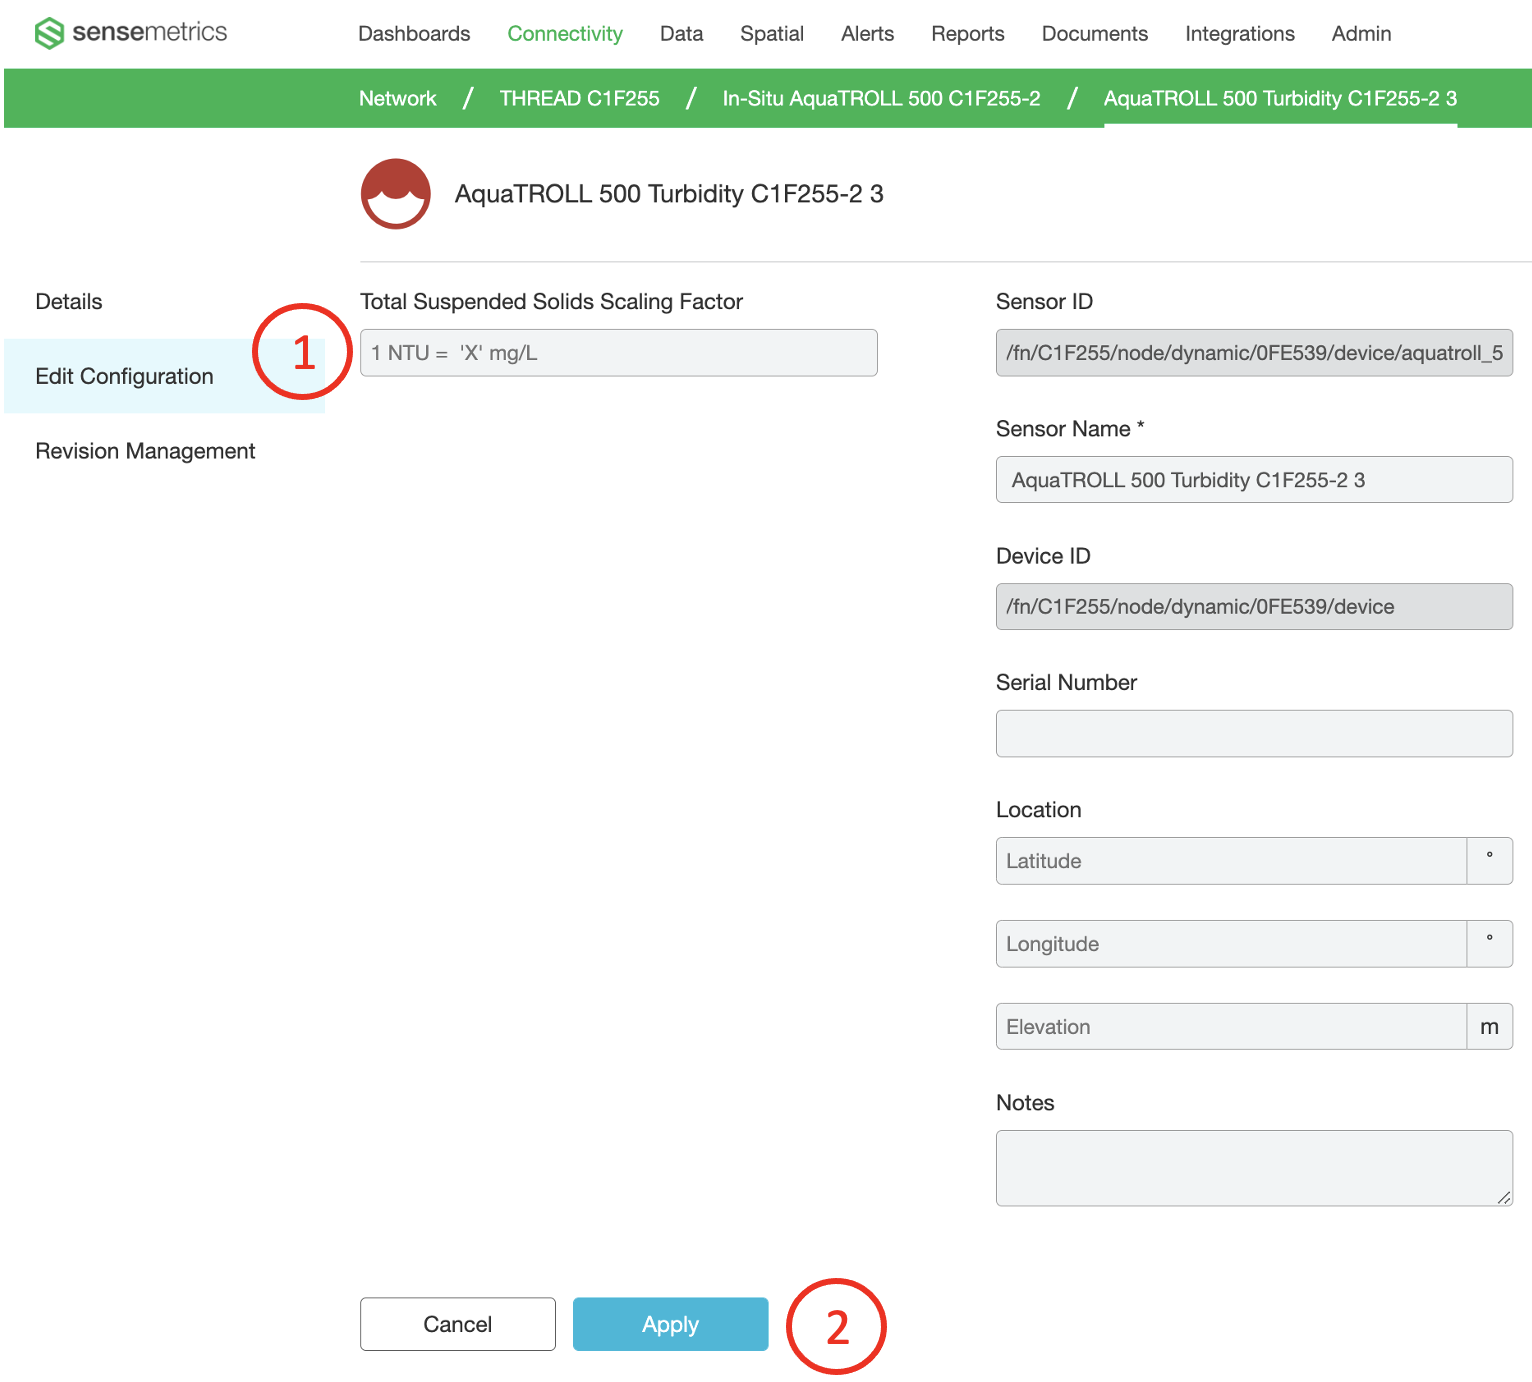Viewport: 1532px width, 1382px height.
Task: Open the Integrations menu
Action: click(1240, 34)
